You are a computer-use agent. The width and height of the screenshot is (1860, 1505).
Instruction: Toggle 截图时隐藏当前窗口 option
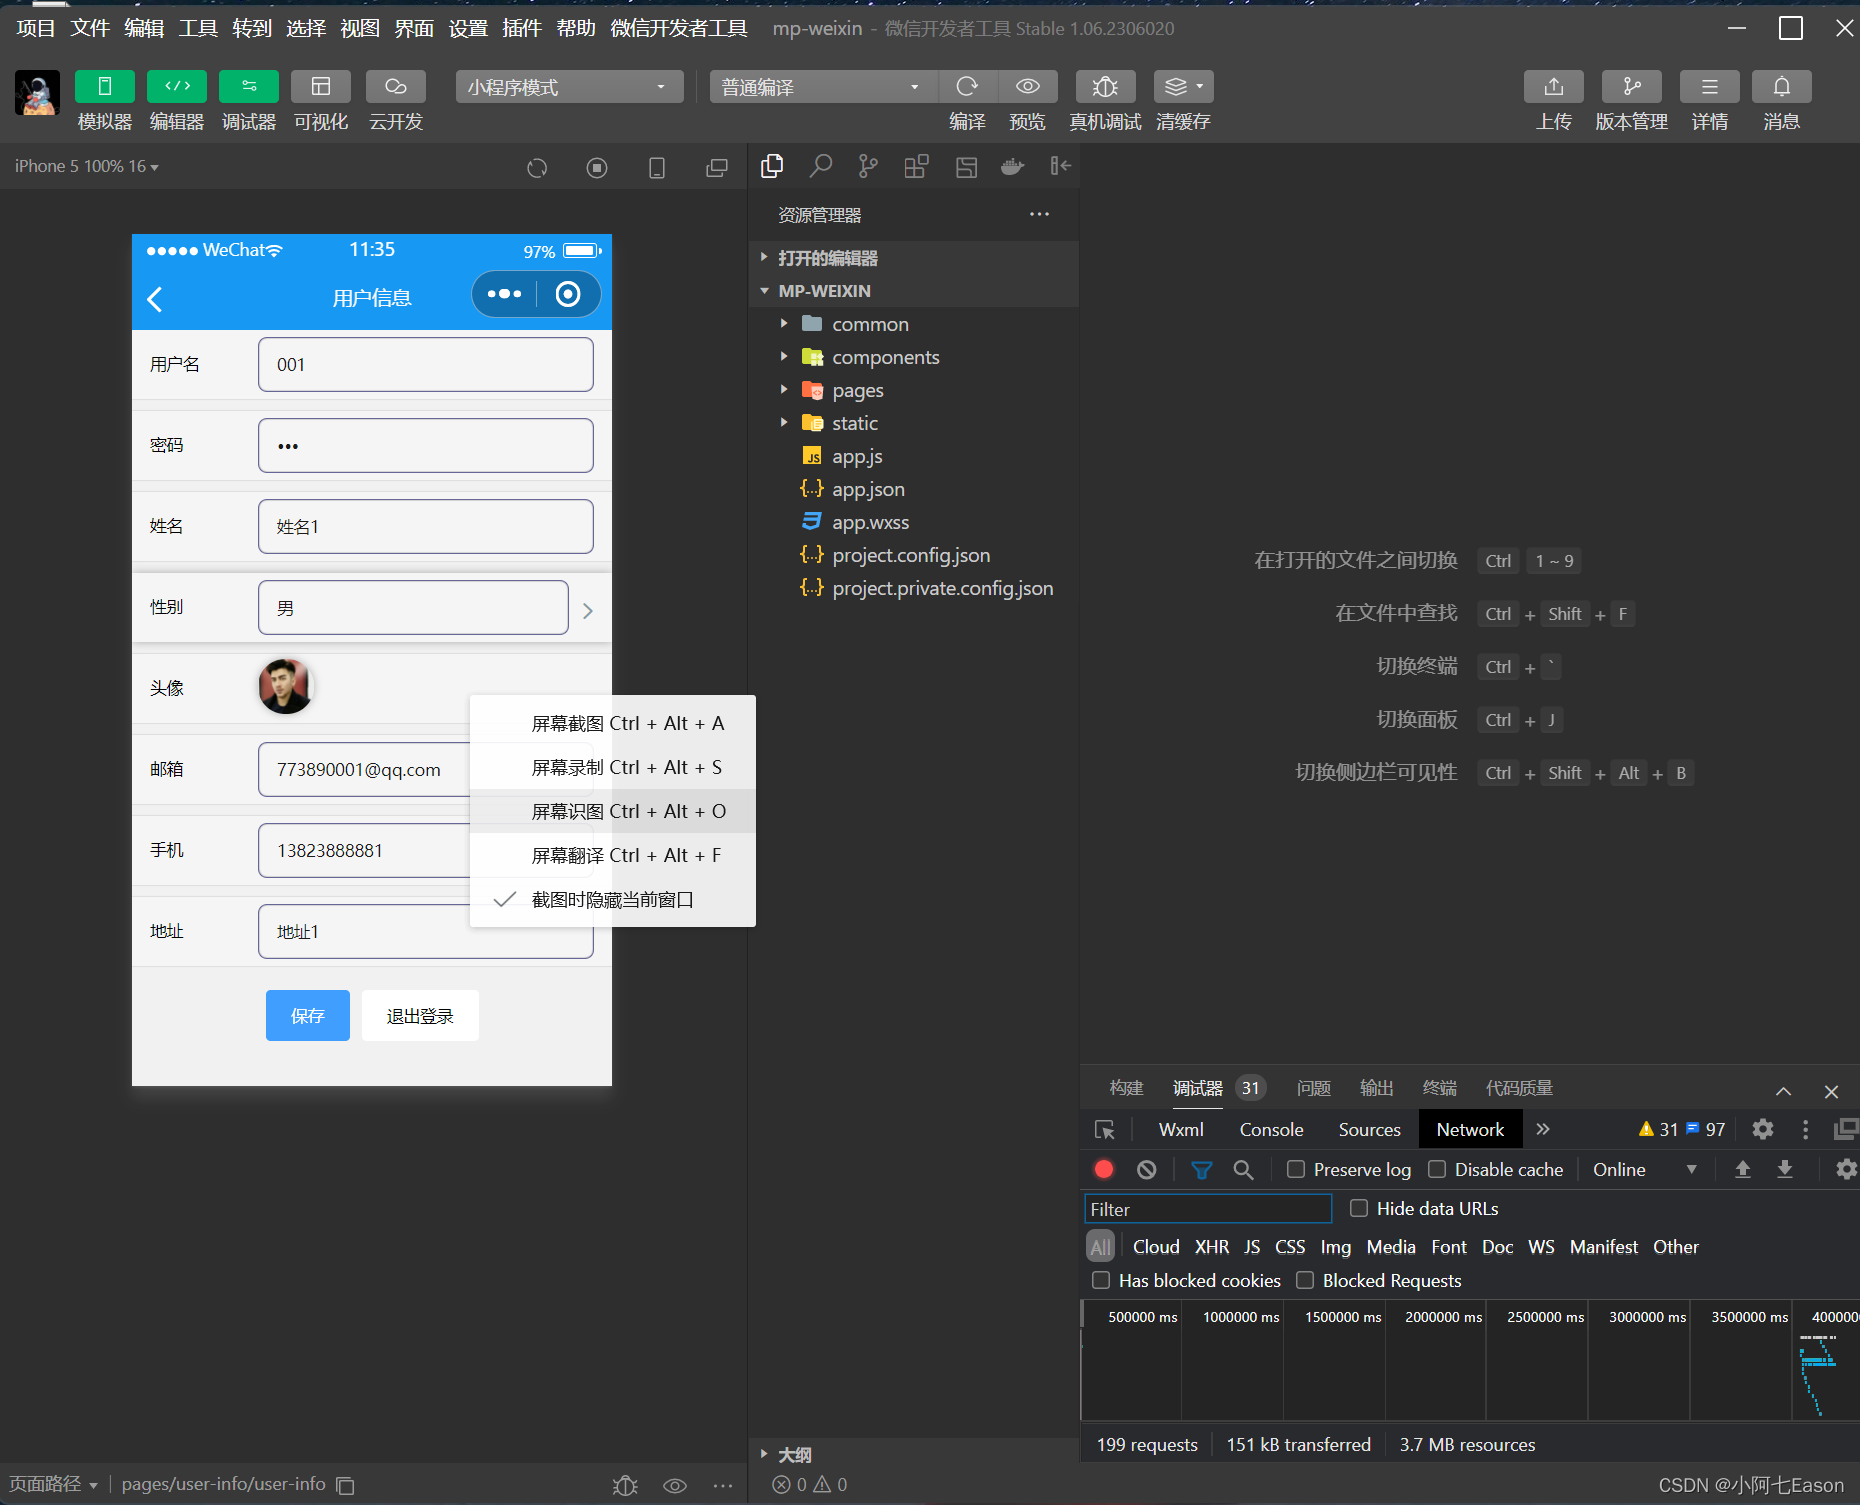coord(612,899)
